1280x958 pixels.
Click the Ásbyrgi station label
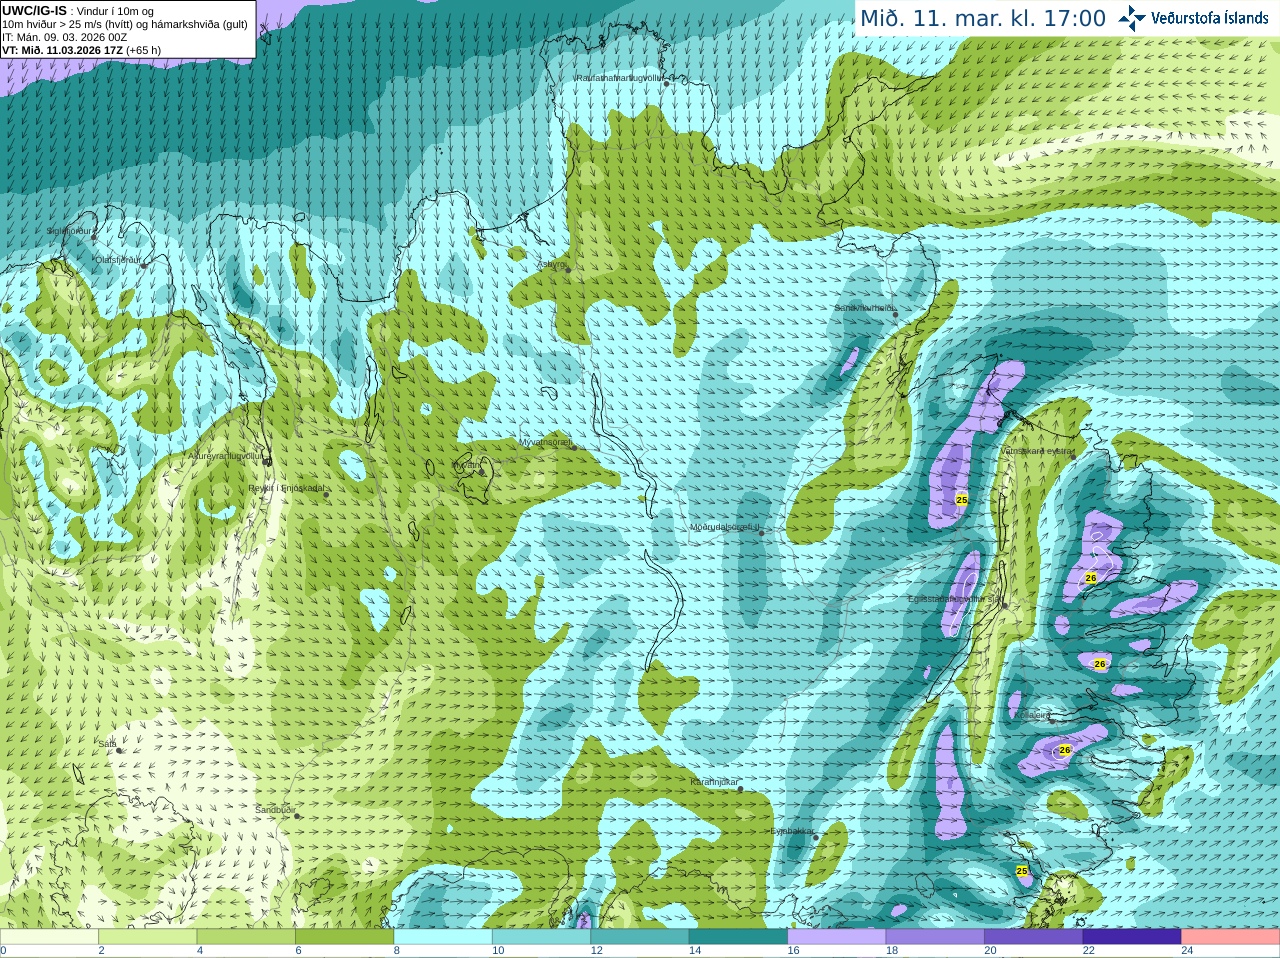(552, 264)
